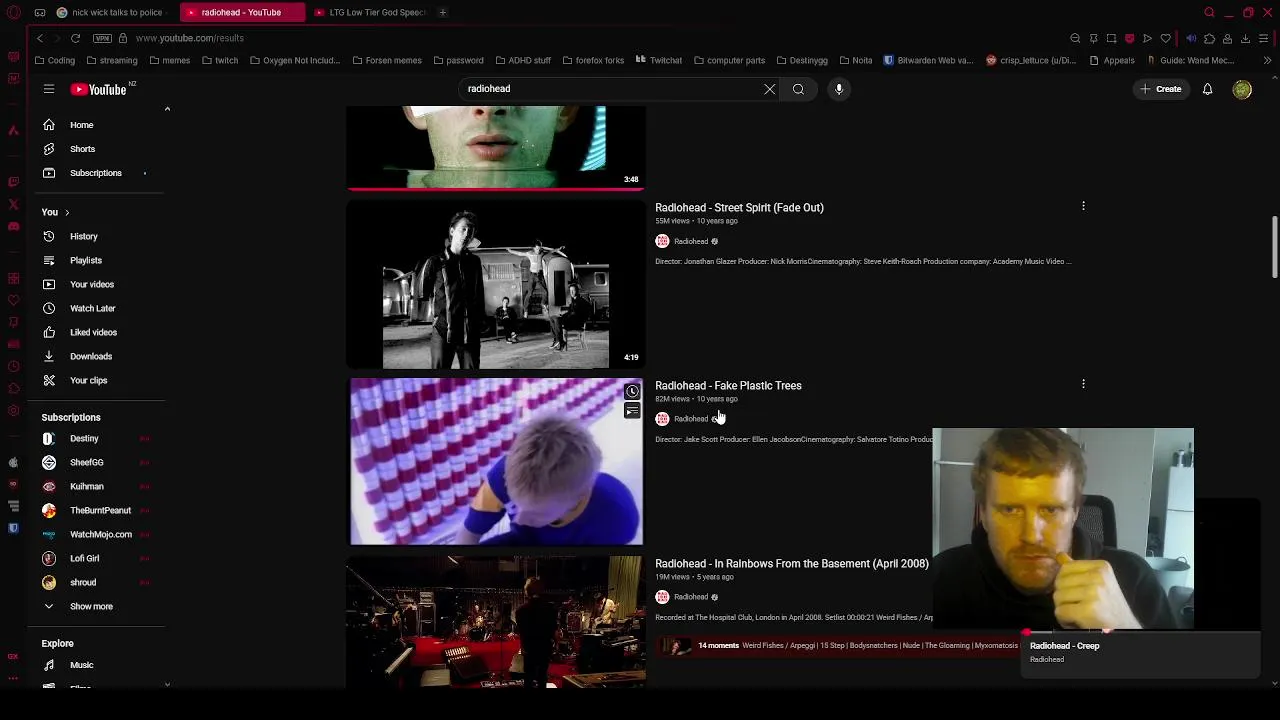Viewport: 1280px width, 720px height.
Task: Open more options for Fake Plastic Trees
Action: pyautogui.click(x=1083, y=384)
